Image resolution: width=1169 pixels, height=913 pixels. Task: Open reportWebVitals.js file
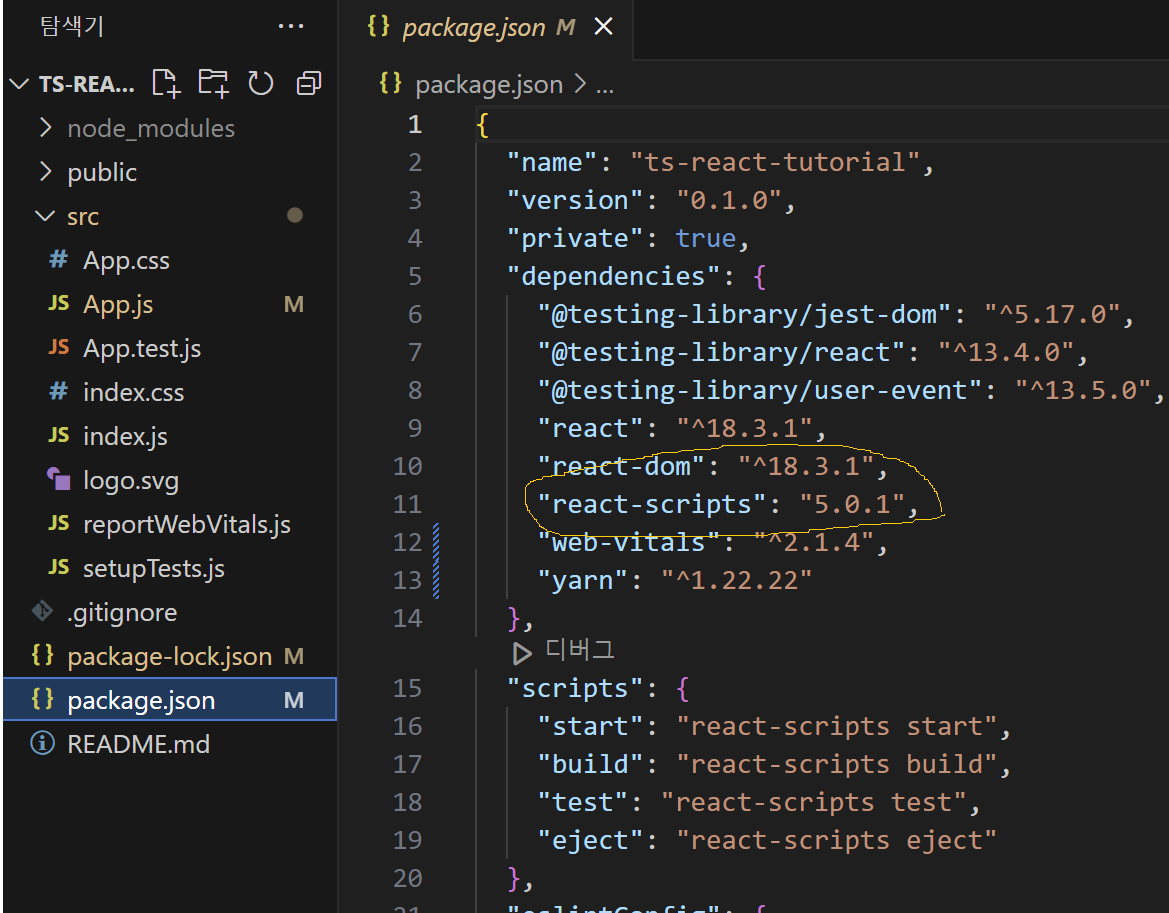coord(168,524)
